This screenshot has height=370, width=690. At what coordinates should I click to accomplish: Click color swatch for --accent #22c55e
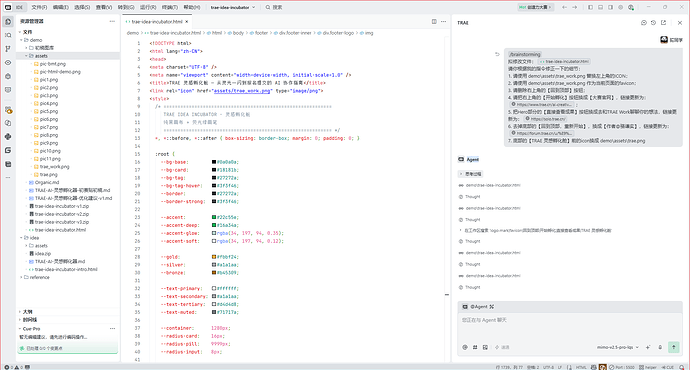[214, 217]
